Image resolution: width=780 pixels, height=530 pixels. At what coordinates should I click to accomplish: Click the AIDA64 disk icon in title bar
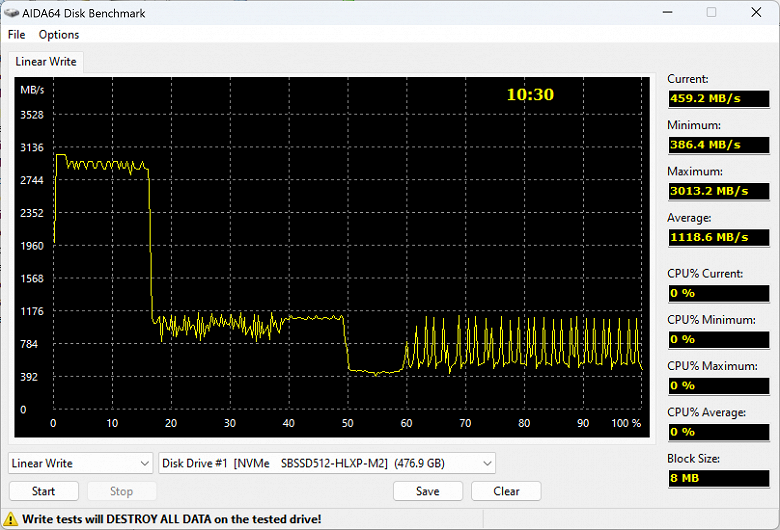[x=11, y=12]
